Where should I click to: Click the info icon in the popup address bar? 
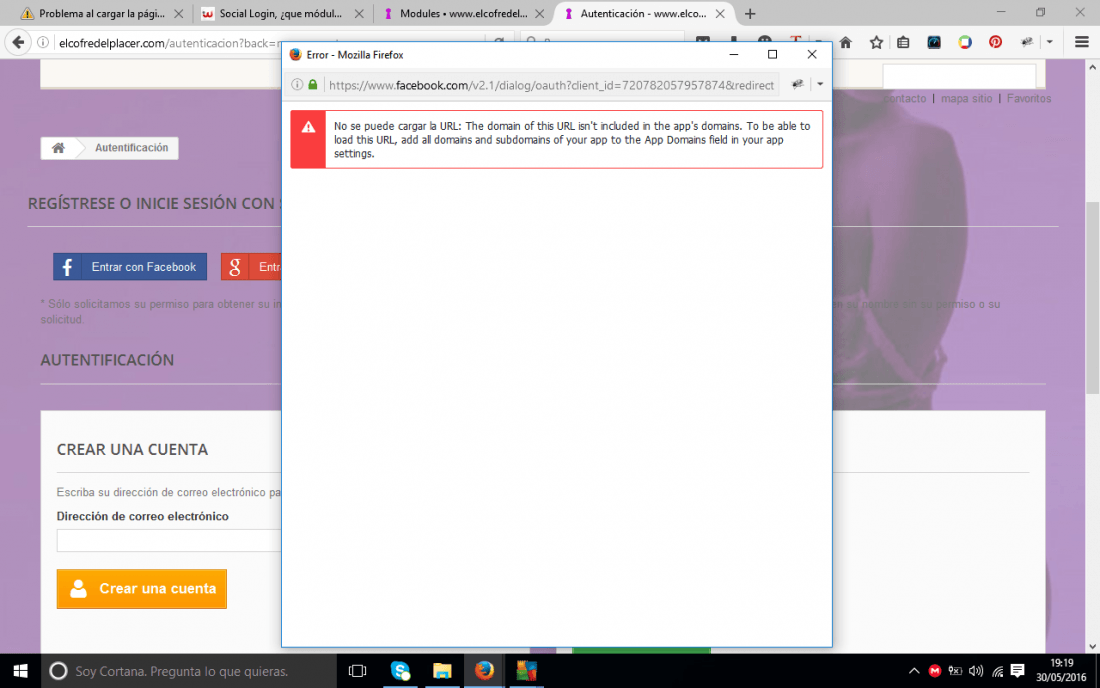[297, 85]
